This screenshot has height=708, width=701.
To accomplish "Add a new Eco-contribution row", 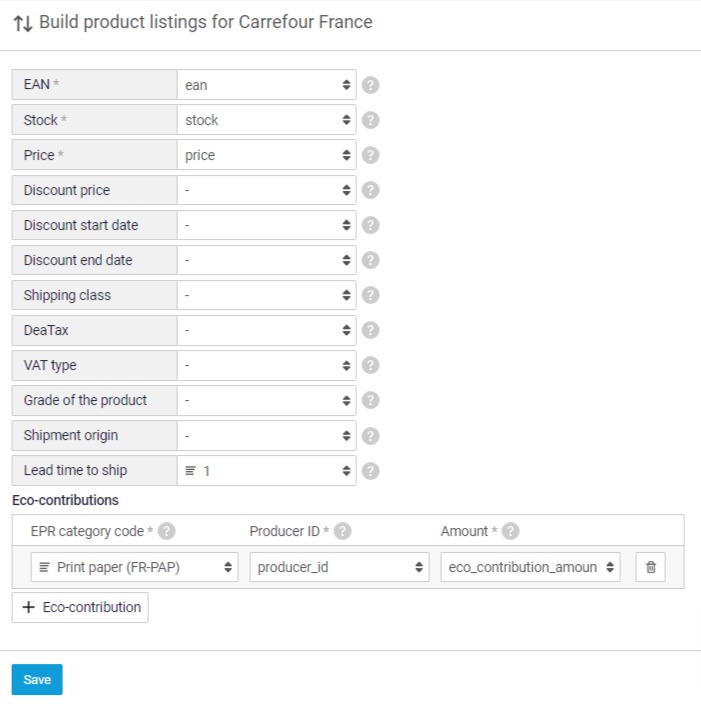I will pyautogui.click(x=80, y=607).
